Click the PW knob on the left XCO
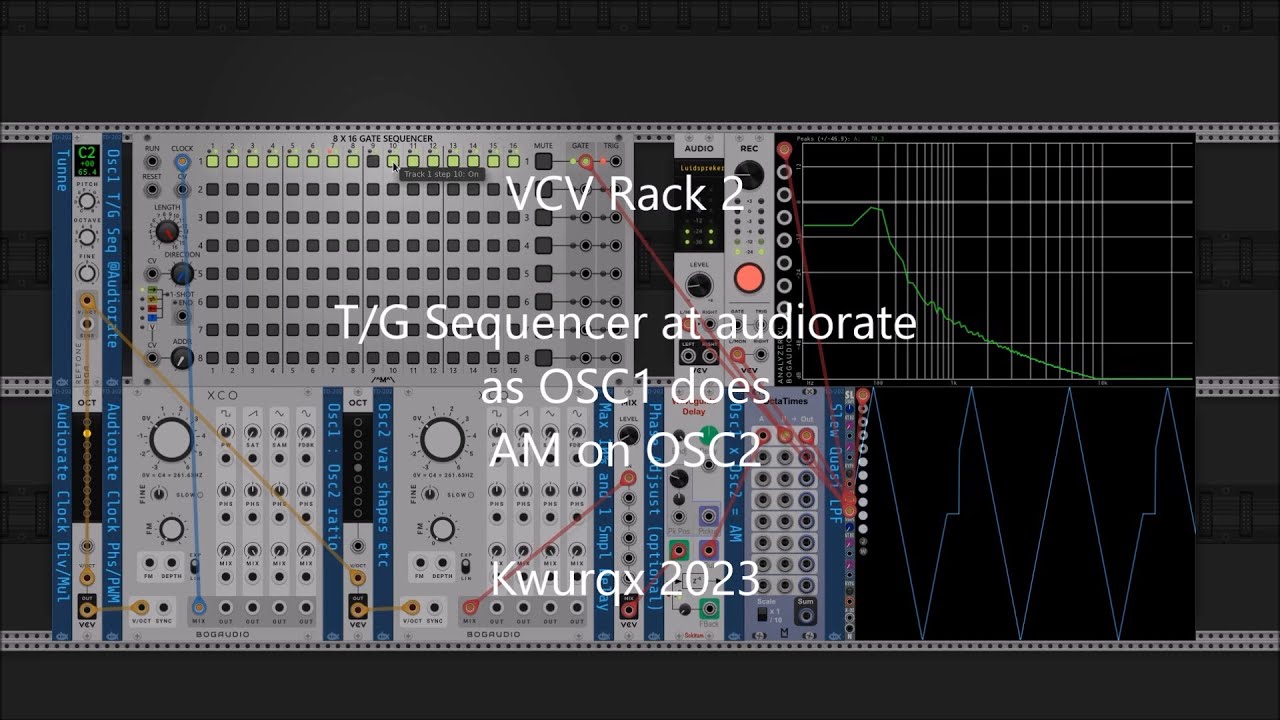This screenshot has height=720, width=1280. [x=226, y=434]
